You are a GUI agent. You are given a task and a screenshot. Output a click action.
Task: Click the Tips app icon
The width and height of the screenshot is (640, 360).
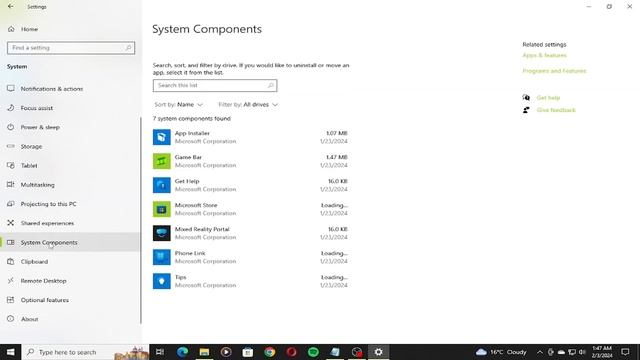(x=162, y=281)
